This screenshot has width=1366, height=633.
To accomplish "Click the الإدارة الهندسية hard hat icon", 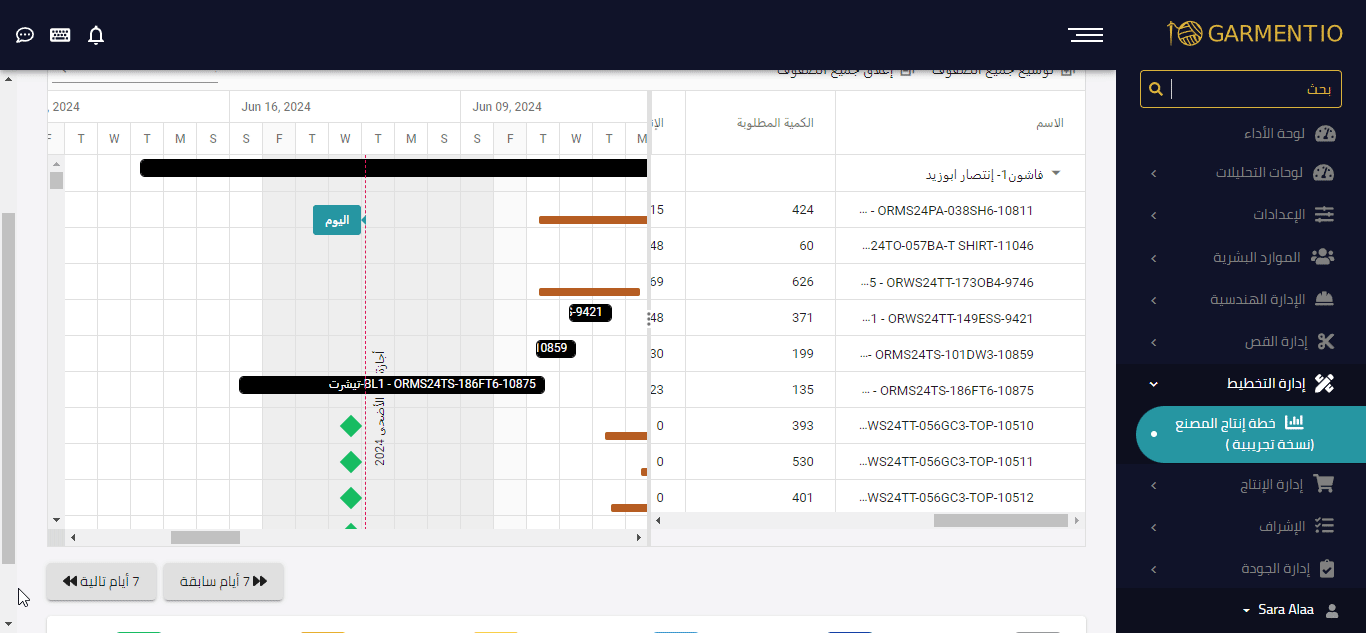I will pyautogui.click(x=1325, y=299).
